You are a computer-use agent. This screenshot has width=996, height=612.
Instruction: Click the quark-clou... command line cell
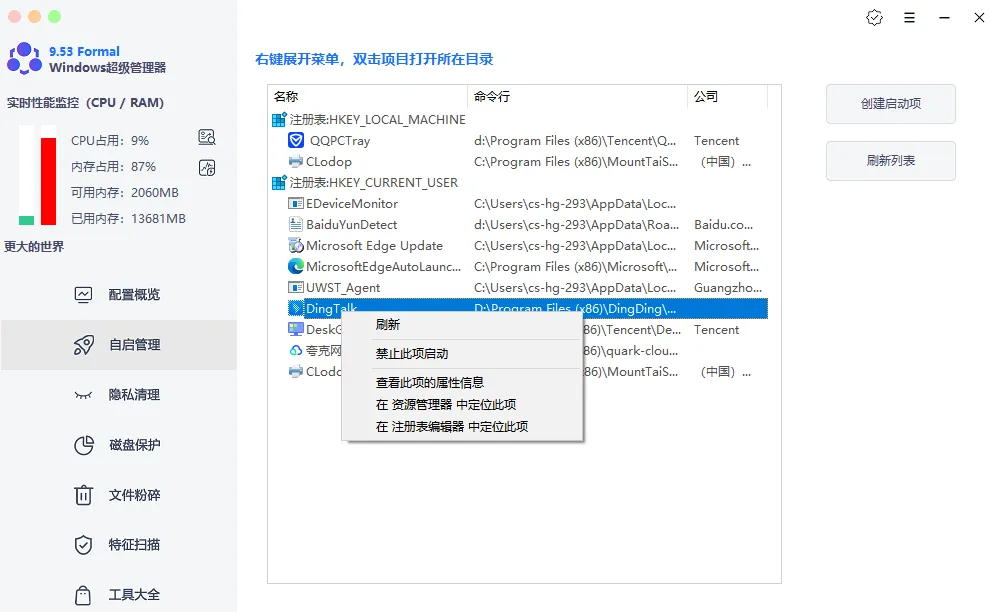[x=630, y=350]
